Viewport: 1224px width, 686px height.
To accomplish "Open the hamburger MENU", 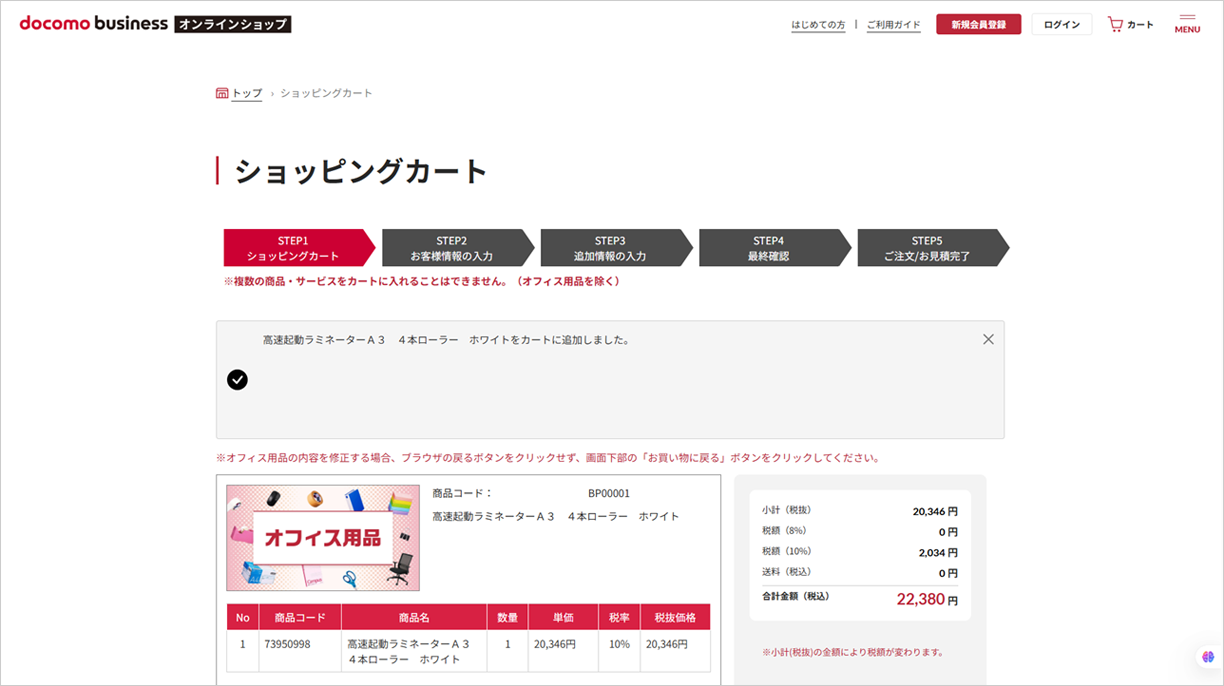I will [x=1187, y=24].
